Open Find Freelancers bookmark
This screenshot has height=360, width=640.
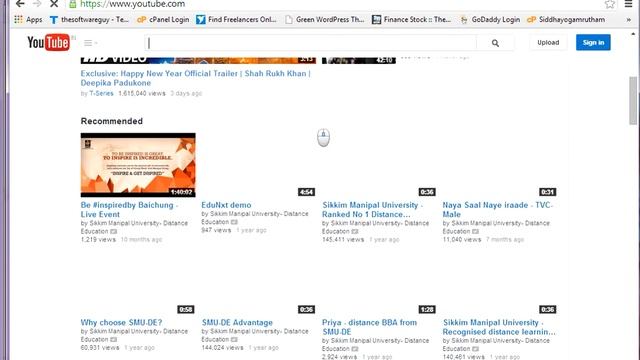coord(236,19)
